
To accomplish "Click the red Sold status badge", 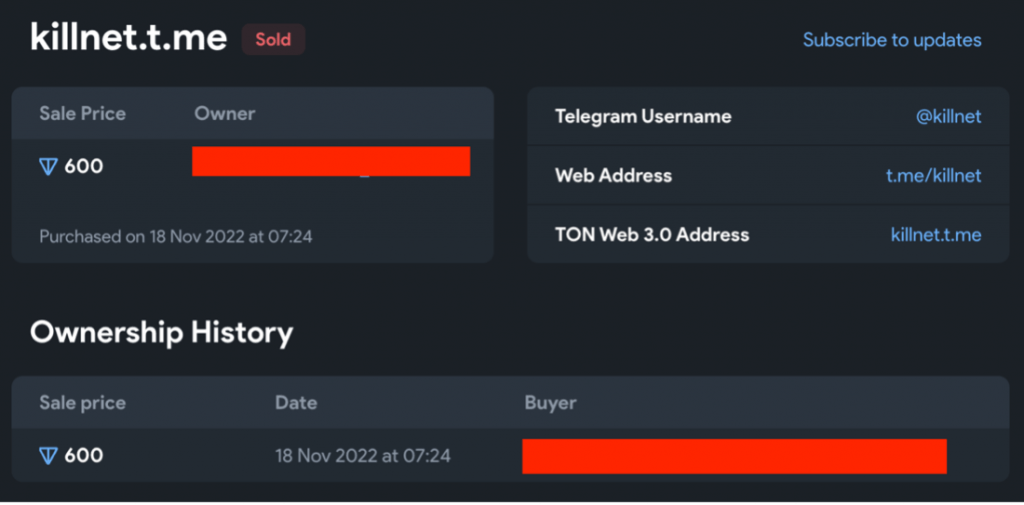I will pos(274,40).
